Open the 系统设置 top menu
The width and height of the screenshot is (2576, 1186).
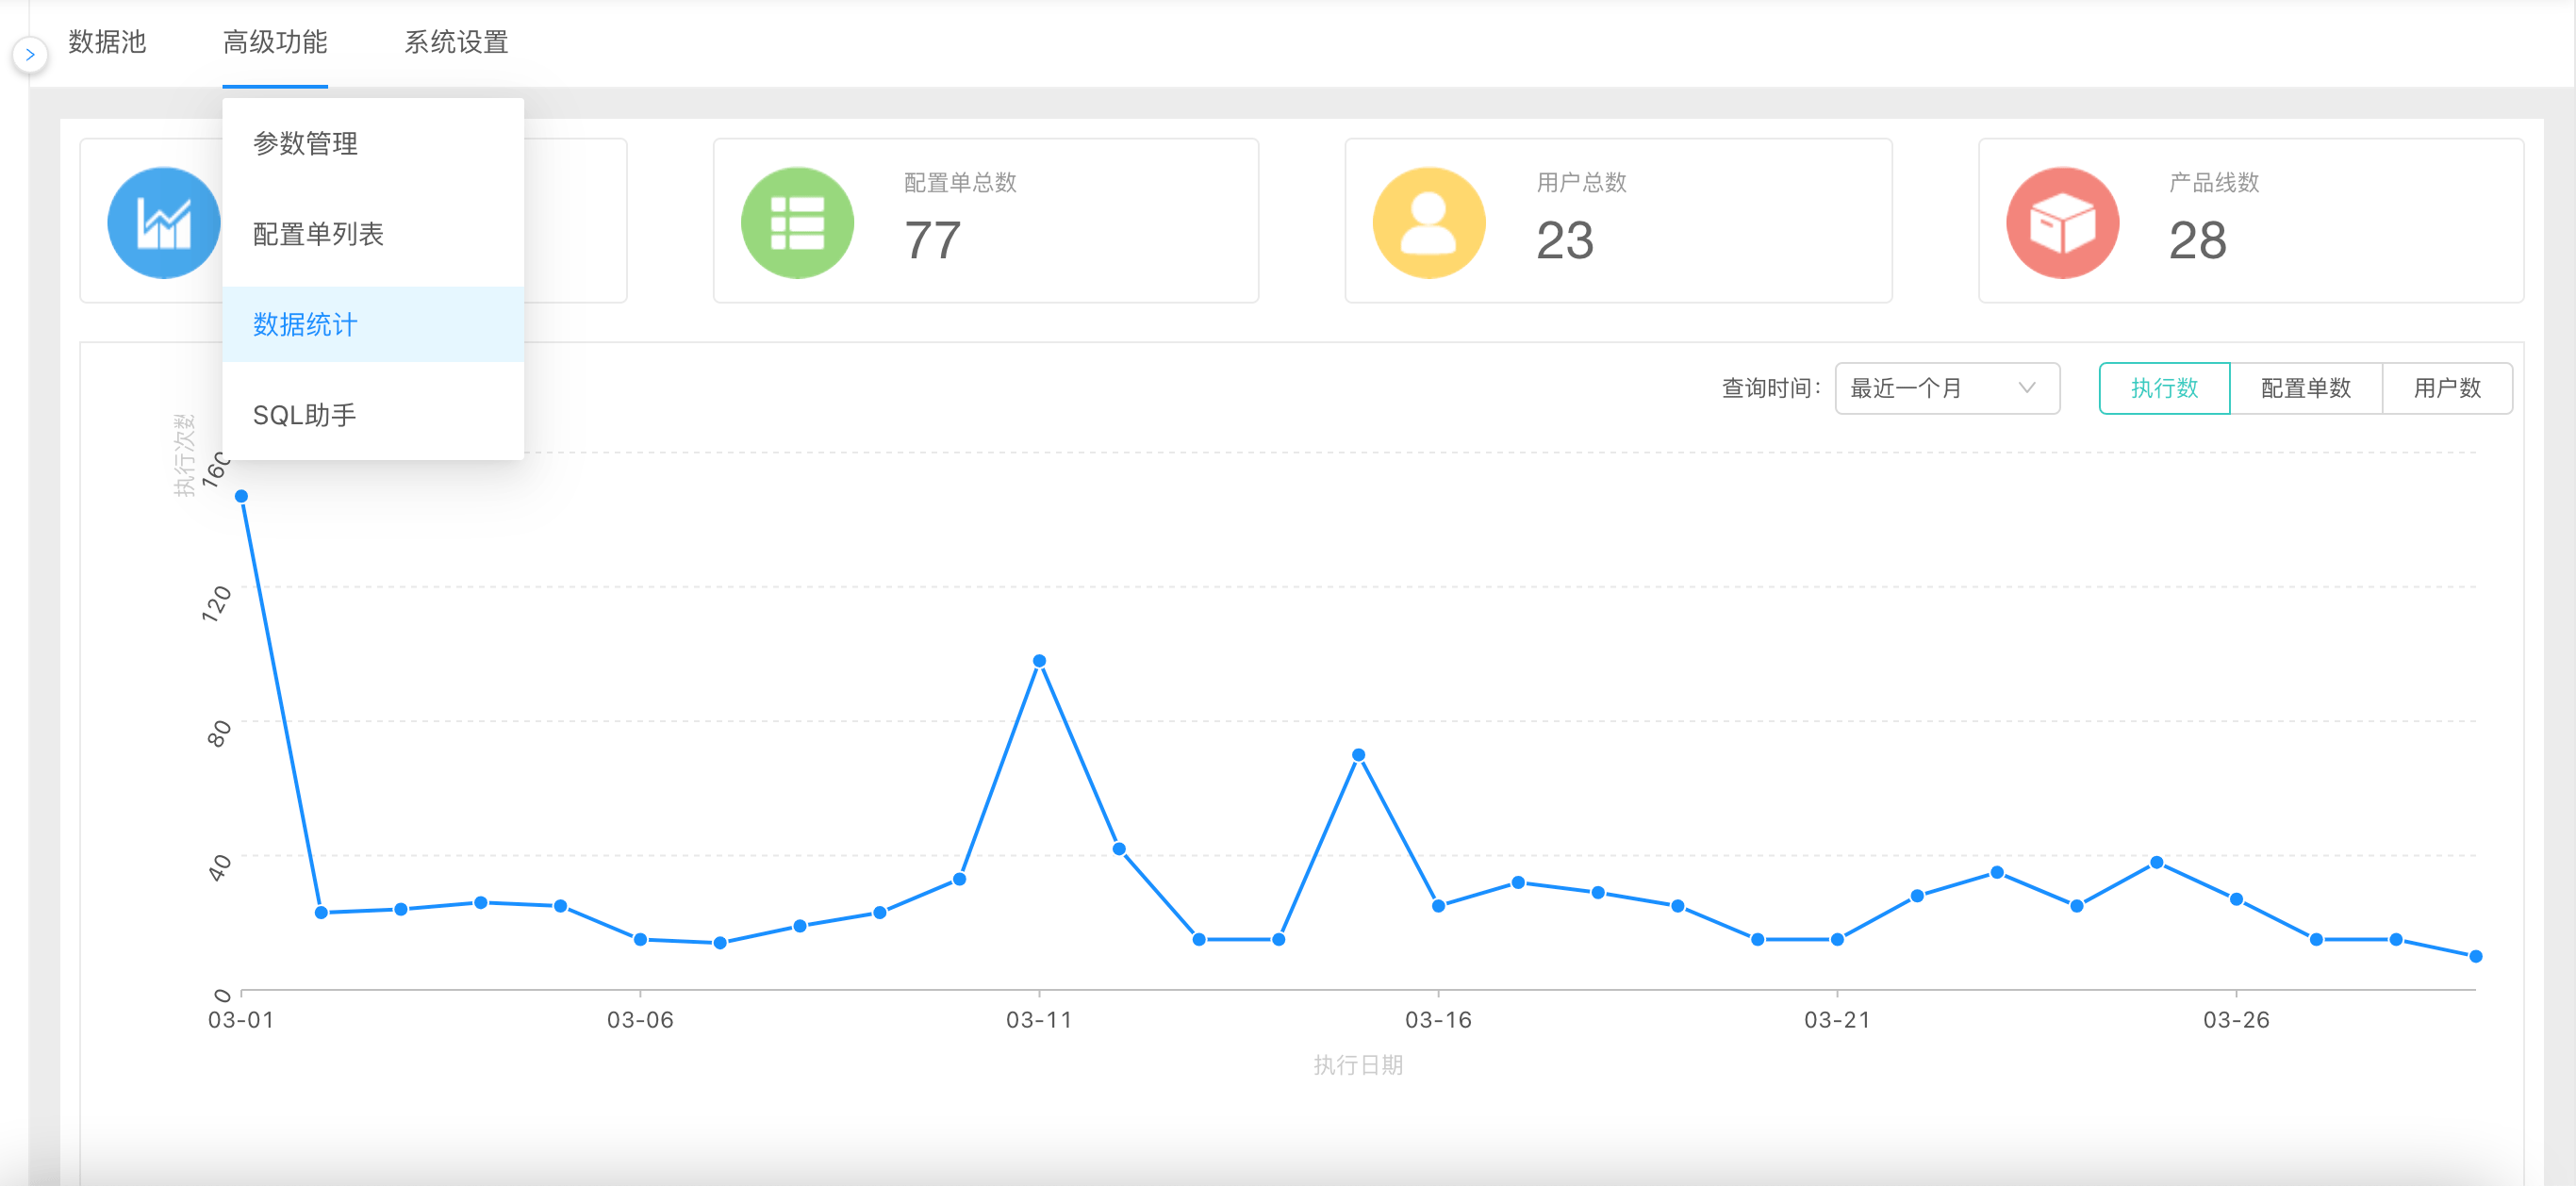tap(456, 42)
